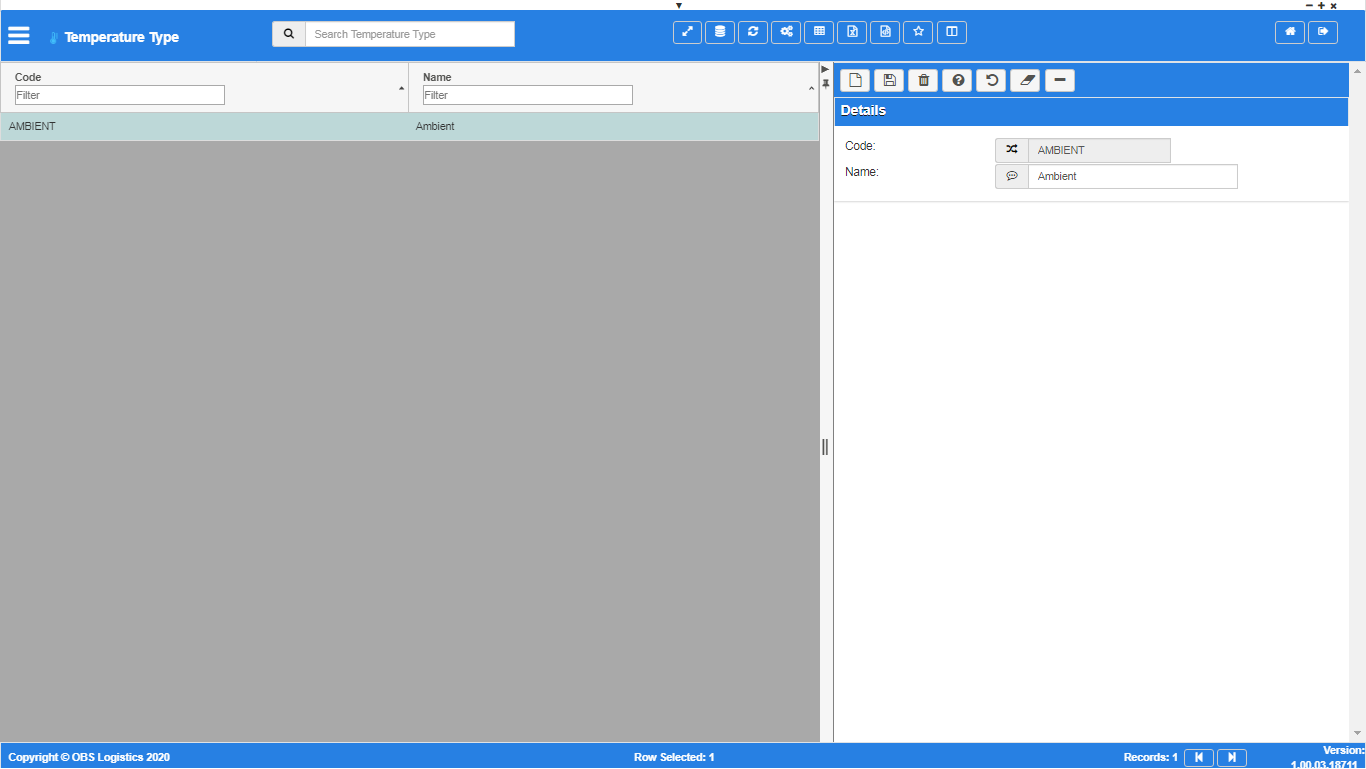1366x769 pixels.
Task: Click the Temperature Type page title
Action: (122, 37)
